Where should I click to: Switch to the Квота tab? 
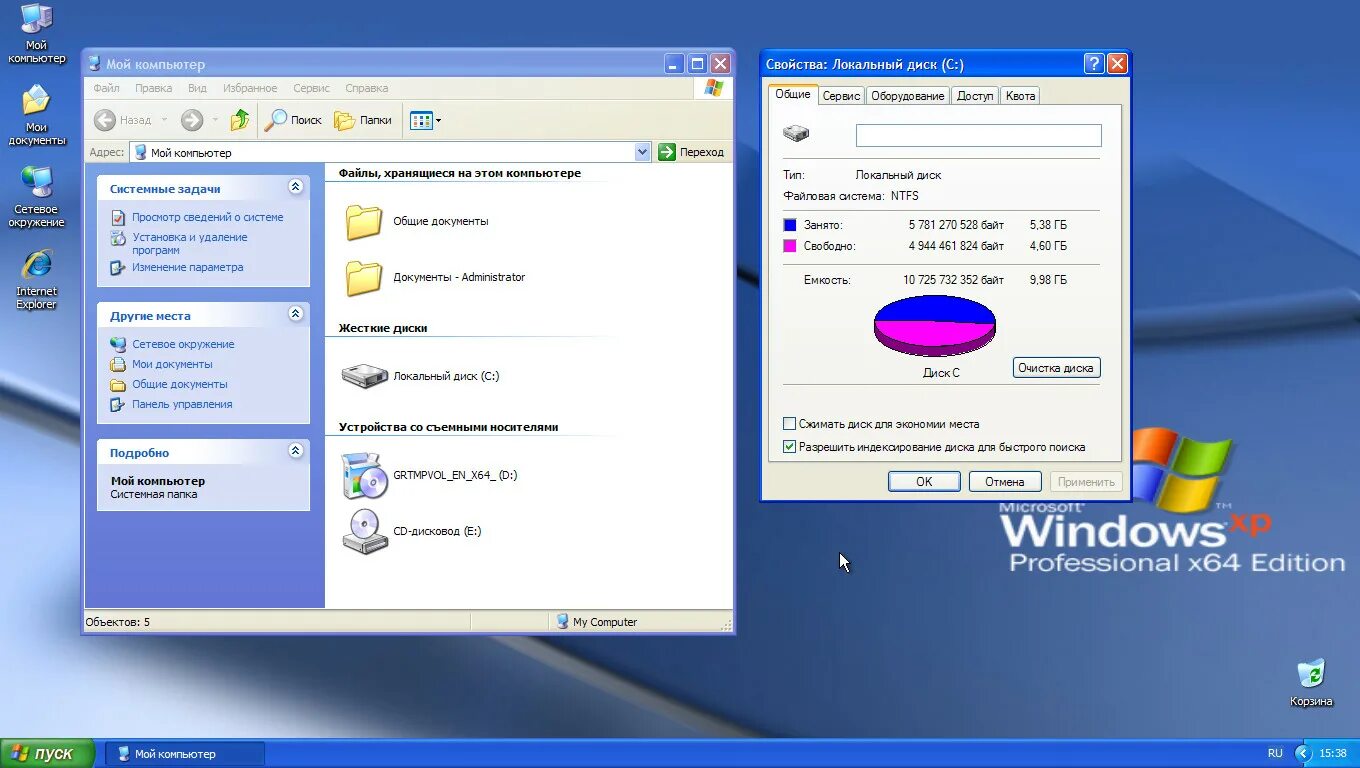click(x=1021, y=96)
